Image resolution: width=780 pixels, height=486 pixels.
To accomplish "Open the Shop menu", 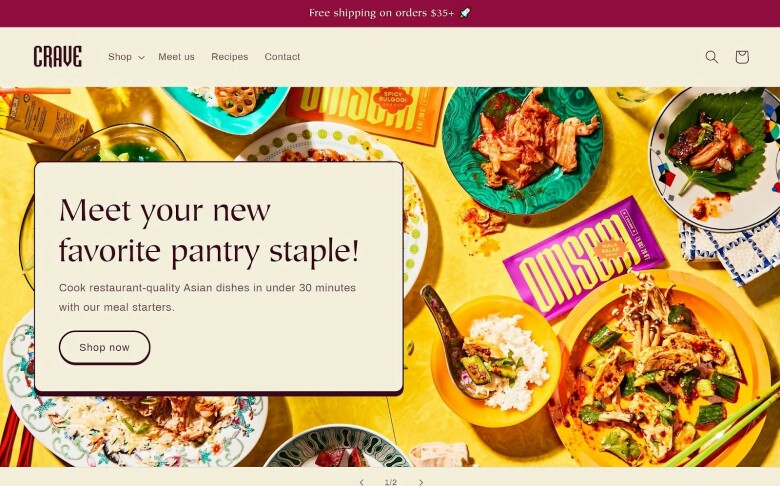I will 120,57.
